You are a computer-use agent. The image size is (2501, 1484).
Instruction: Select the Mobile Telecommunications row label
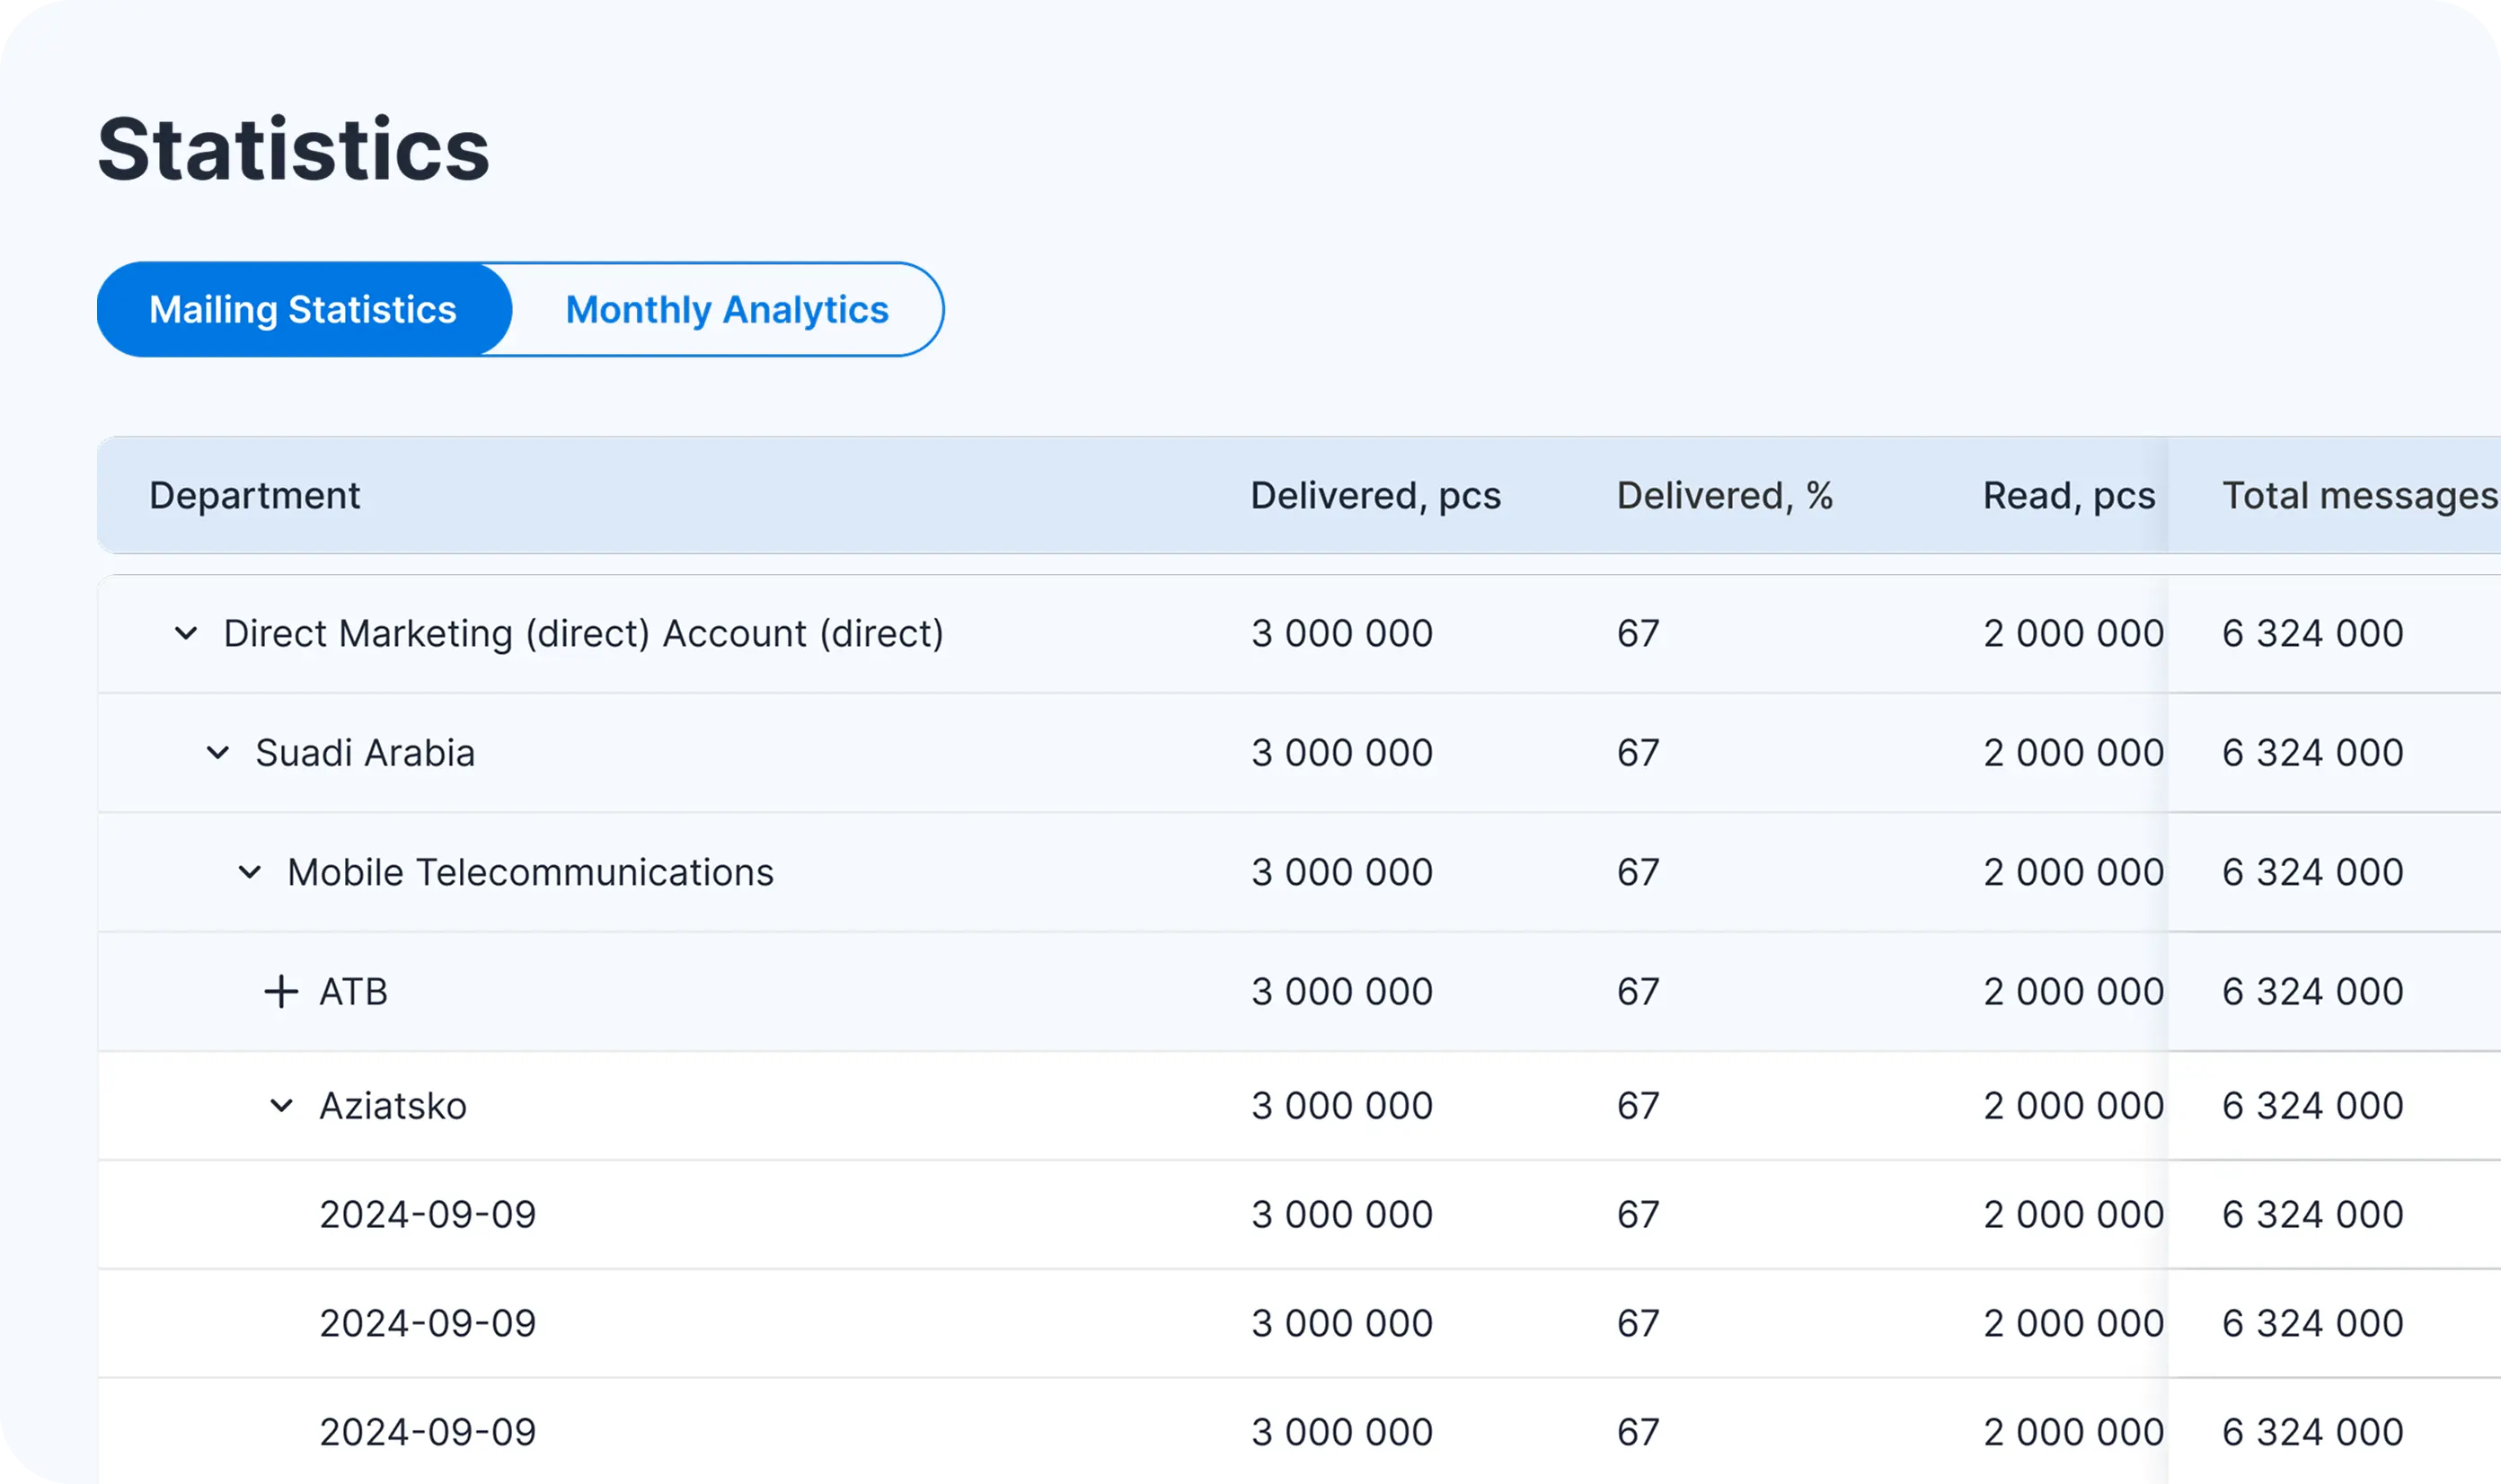530,872
